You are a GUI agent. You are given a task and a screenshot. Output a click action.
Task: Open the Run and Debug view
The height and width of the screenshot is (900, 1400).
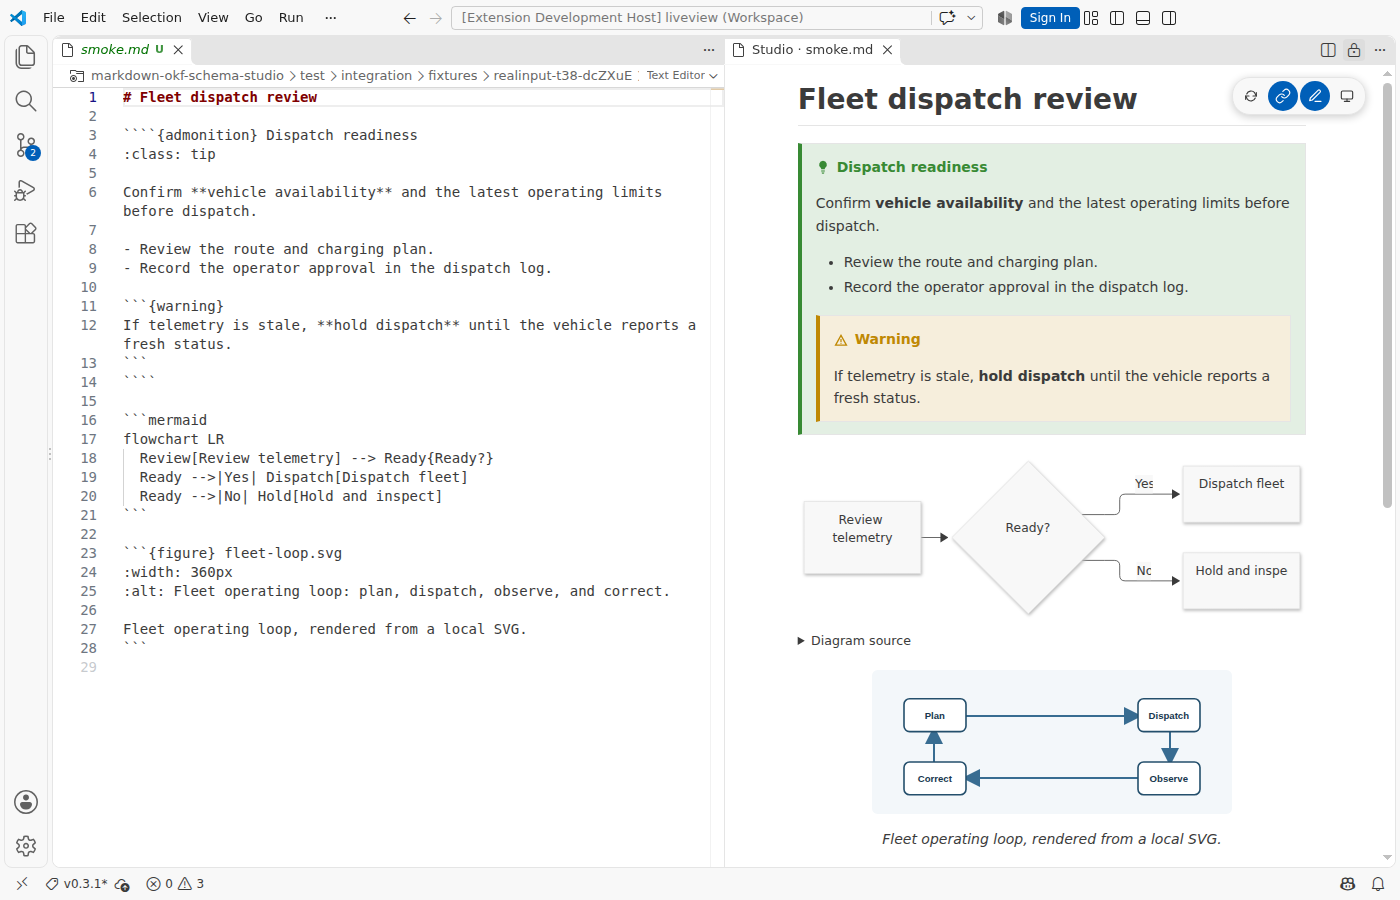26,190
